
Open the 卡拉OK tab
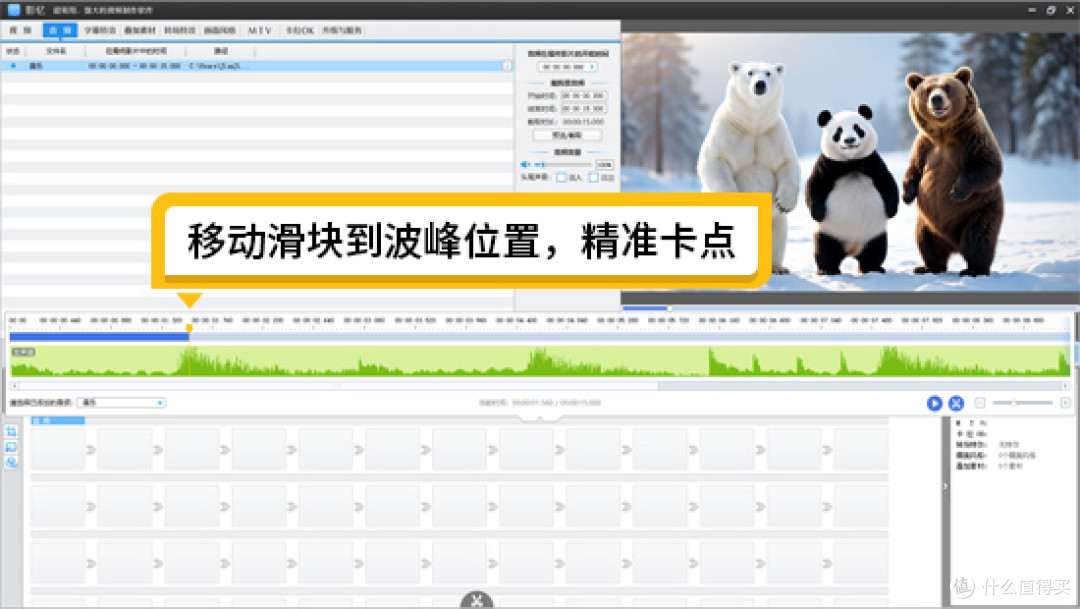(300, 30)
